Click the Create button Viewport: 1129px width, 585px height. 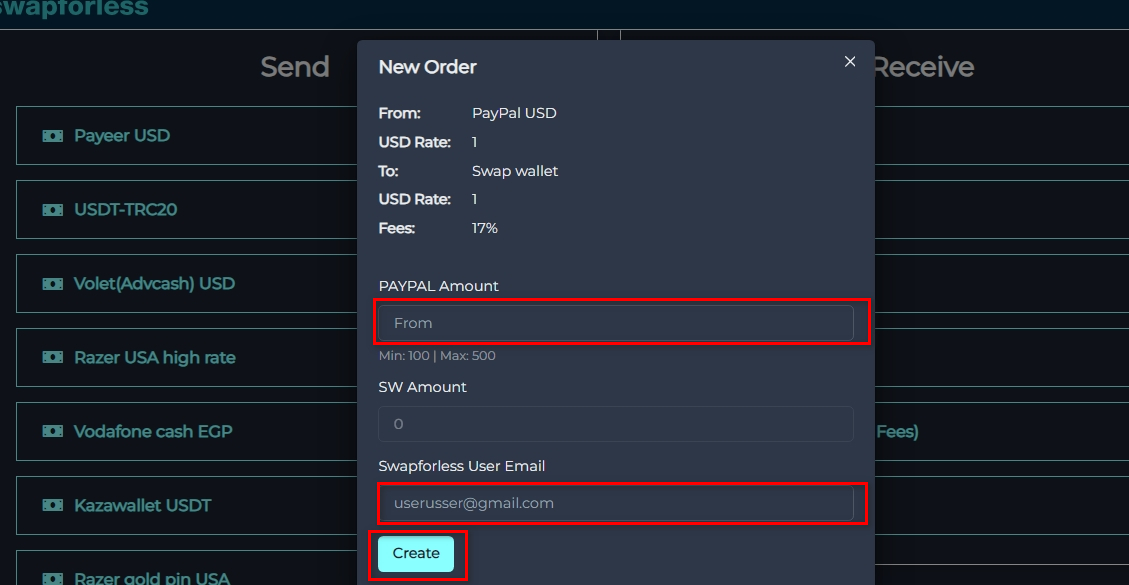(x=416, y=553)
